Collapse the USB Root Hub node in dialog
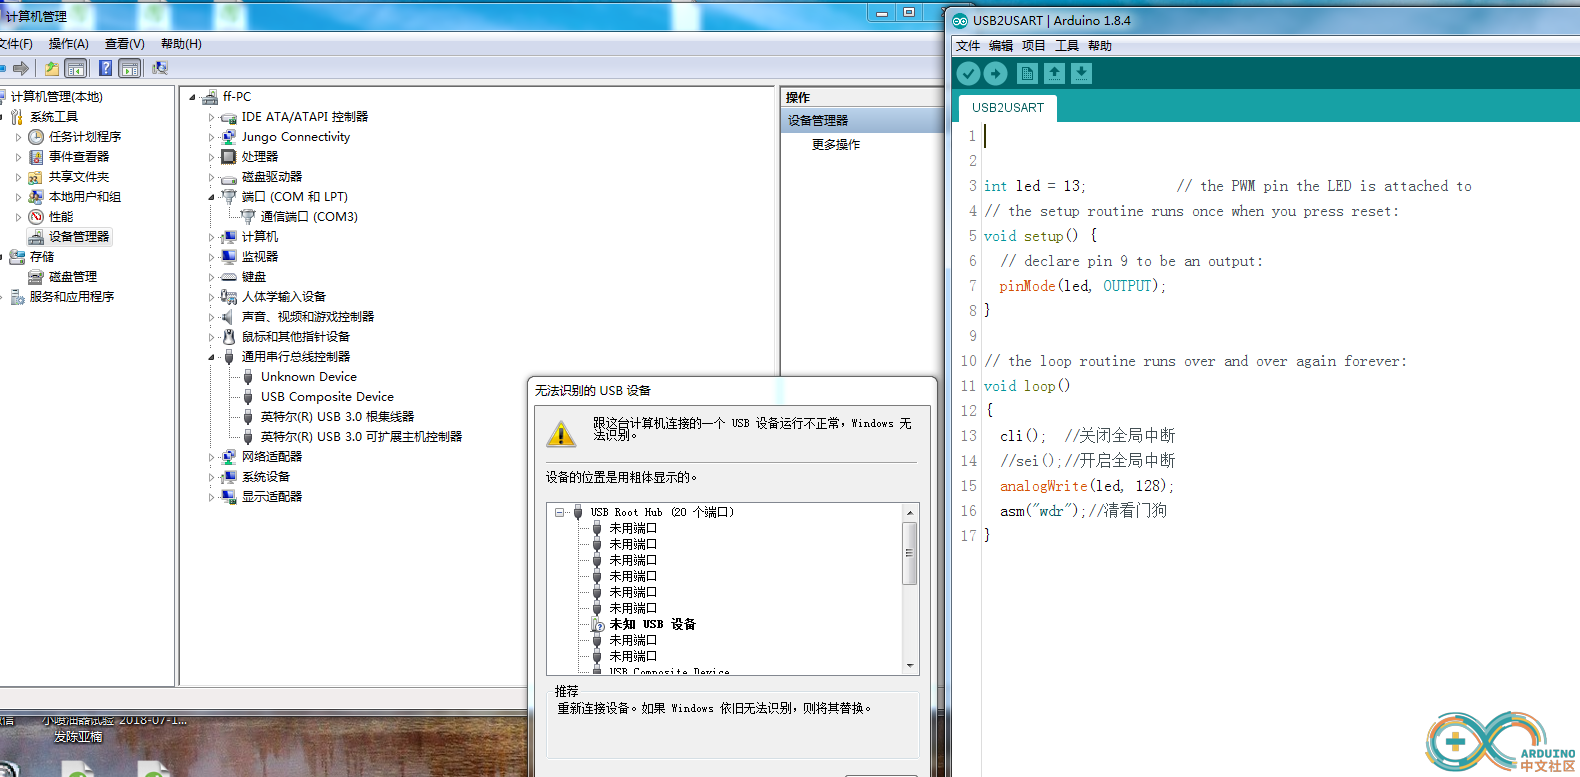Image resolution: width=1580 pixels, height=777 pixels. [559, 512]
